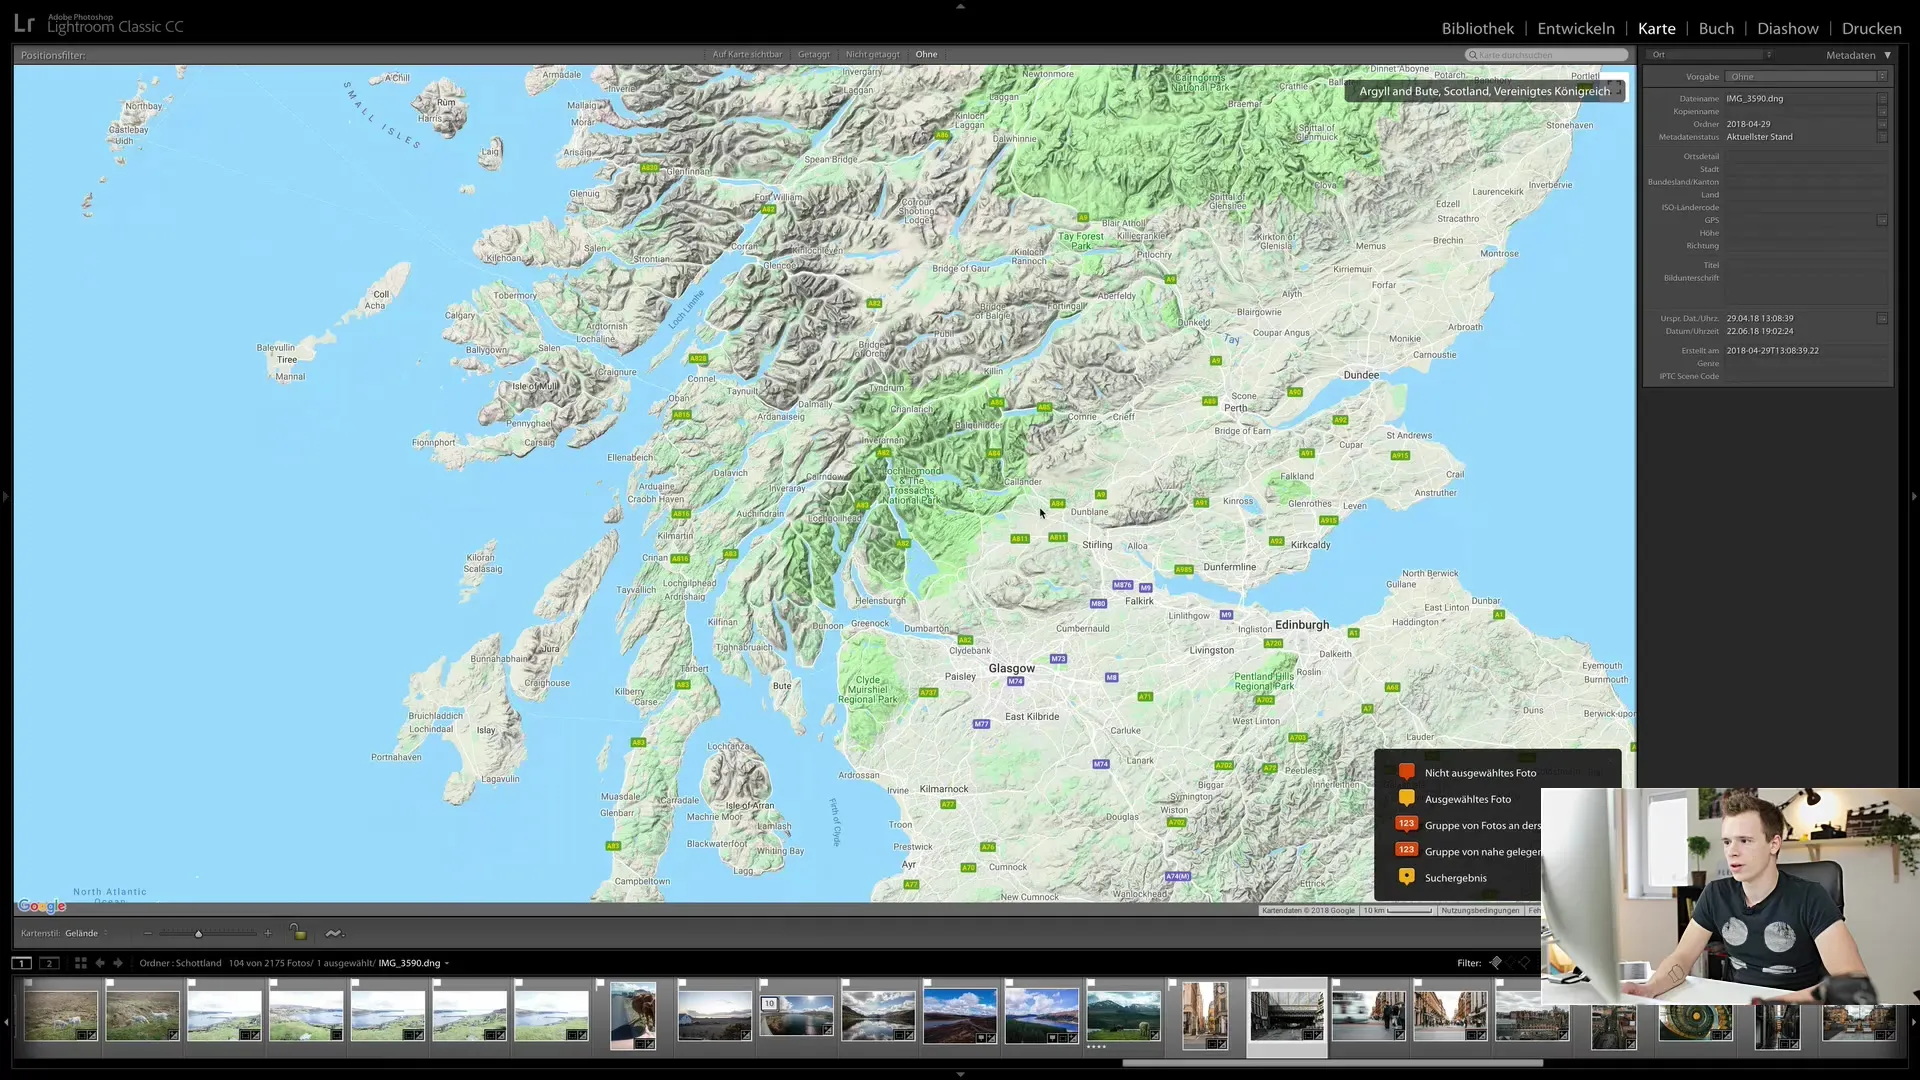Click the action icon beside Dateiname

tap(1882, 99)
